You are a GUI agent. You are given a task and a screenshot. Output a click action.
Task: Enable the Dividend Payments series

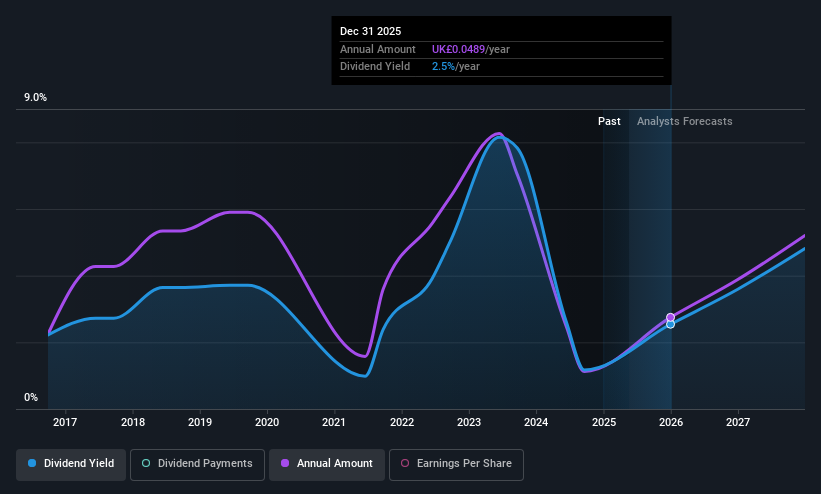197,464
